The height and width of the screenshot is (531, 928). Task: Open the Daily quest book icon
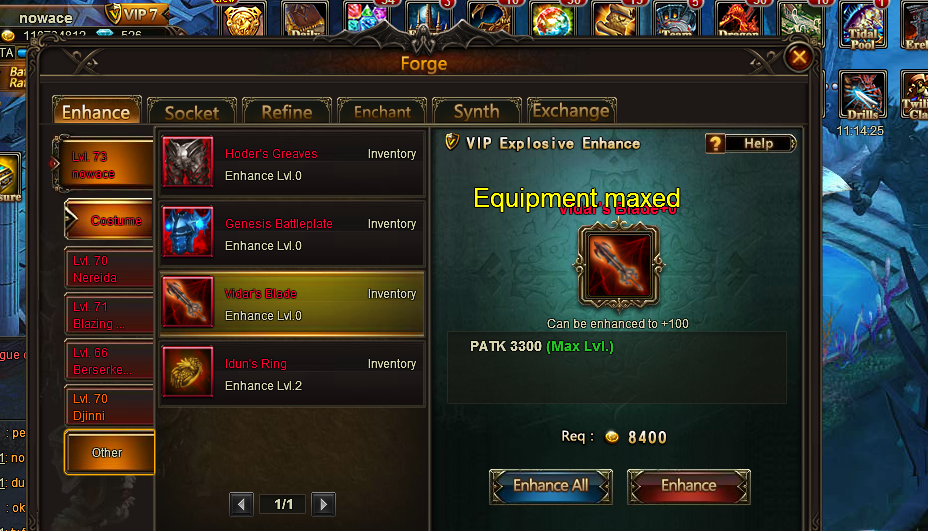[x=305, y=19]
